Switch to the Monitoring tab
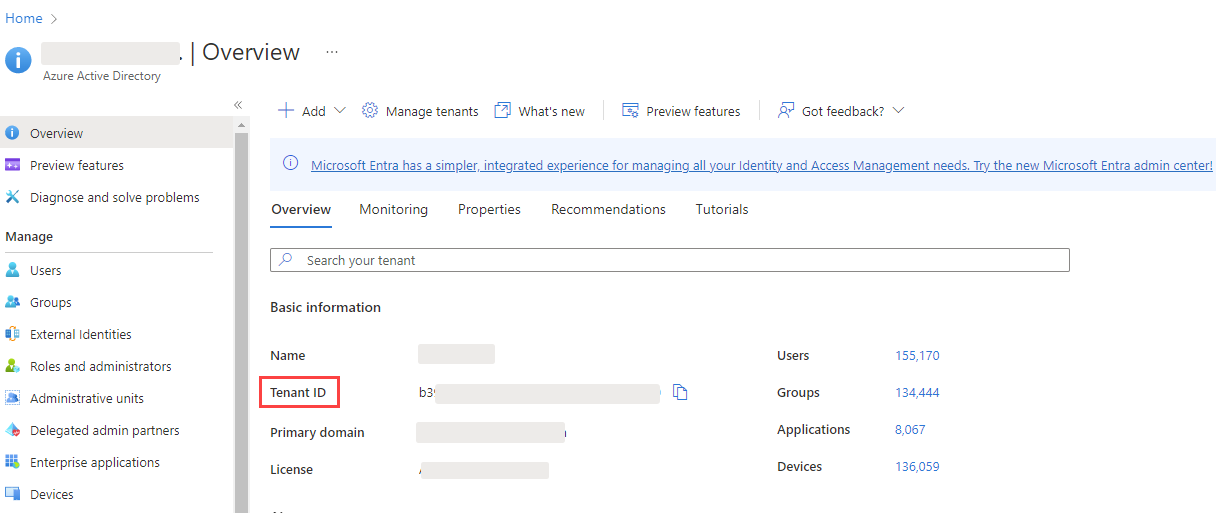Screen dimensions: 1216x513 point(393,209)
